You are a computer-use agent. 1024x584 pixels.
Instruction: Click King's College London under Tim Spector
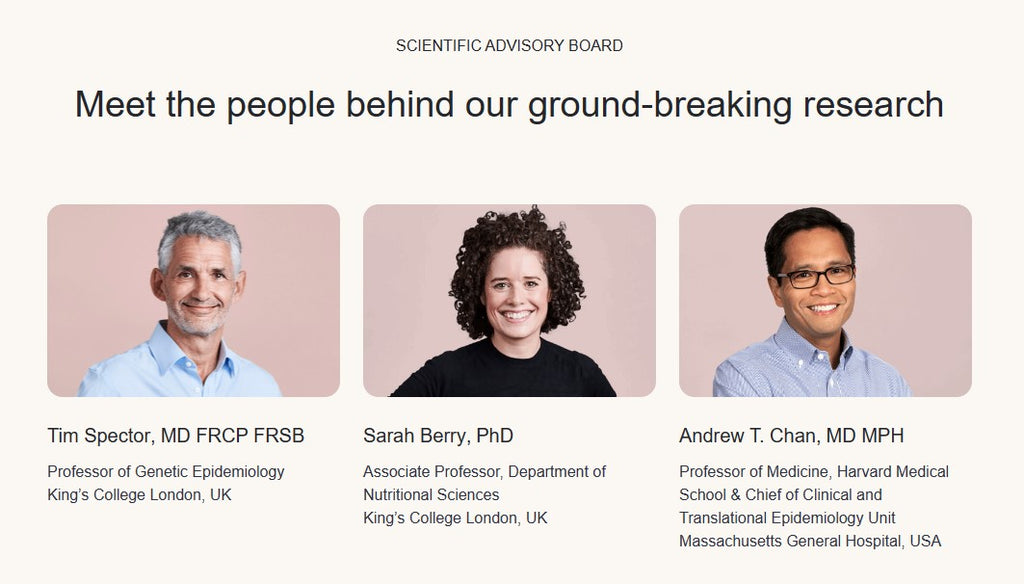tap(139, 494)
